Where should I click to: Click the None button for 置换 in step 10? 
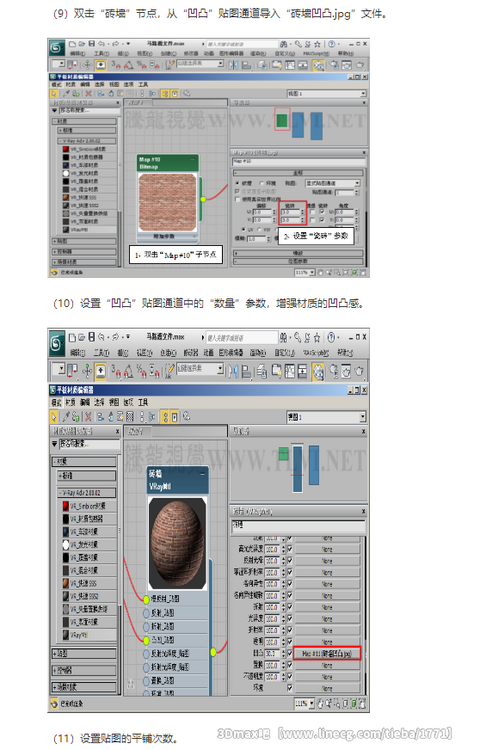[x=327, y=665]
